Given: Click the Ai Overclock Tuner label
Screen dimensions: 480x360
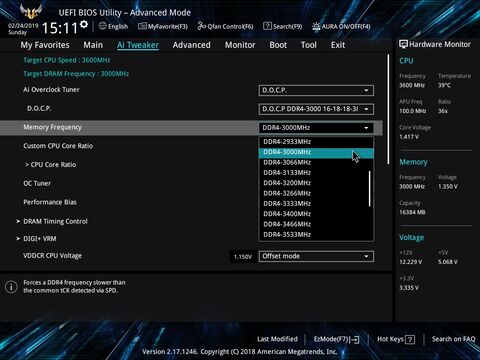Looking at the screenshot, I should click(x=51, y=90).
